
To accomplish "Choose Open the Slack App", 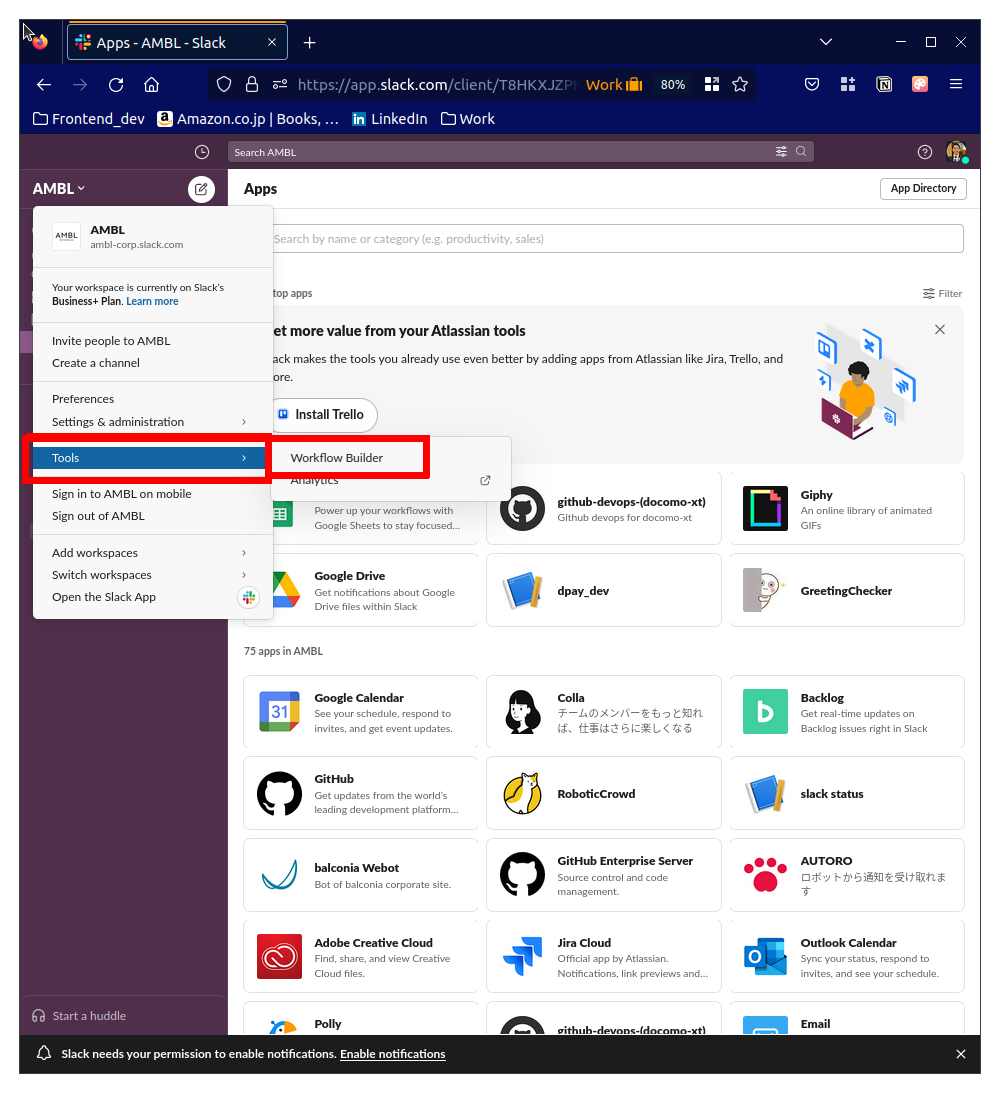I will click(104, 597).
